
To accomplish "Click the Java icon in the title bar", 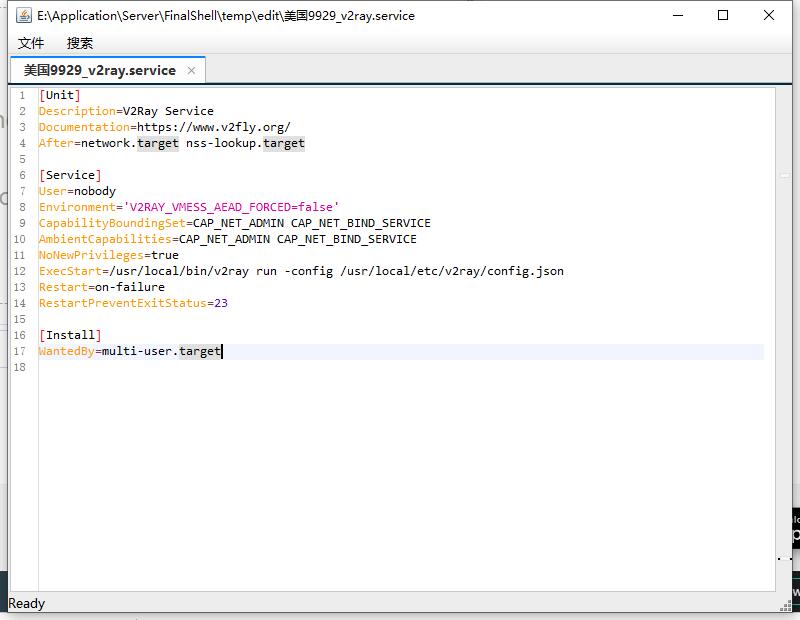I will (x=23, y=15).
